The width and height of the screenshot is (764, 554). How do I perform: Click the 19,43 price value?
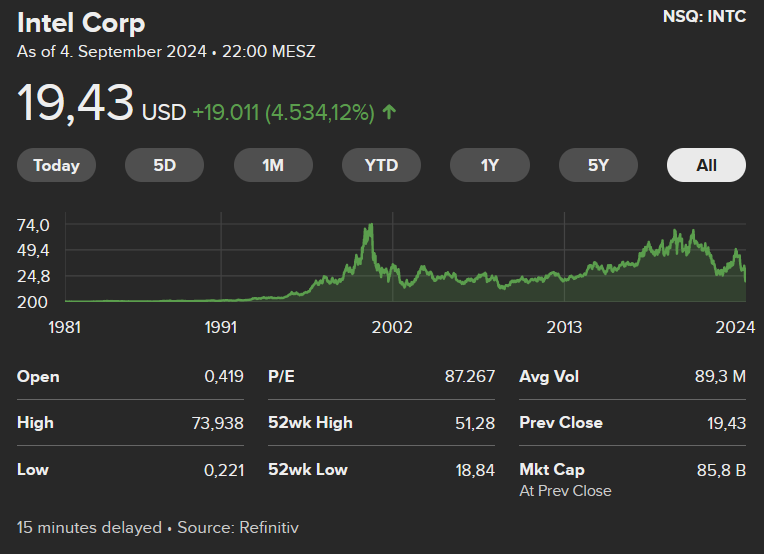75,103
